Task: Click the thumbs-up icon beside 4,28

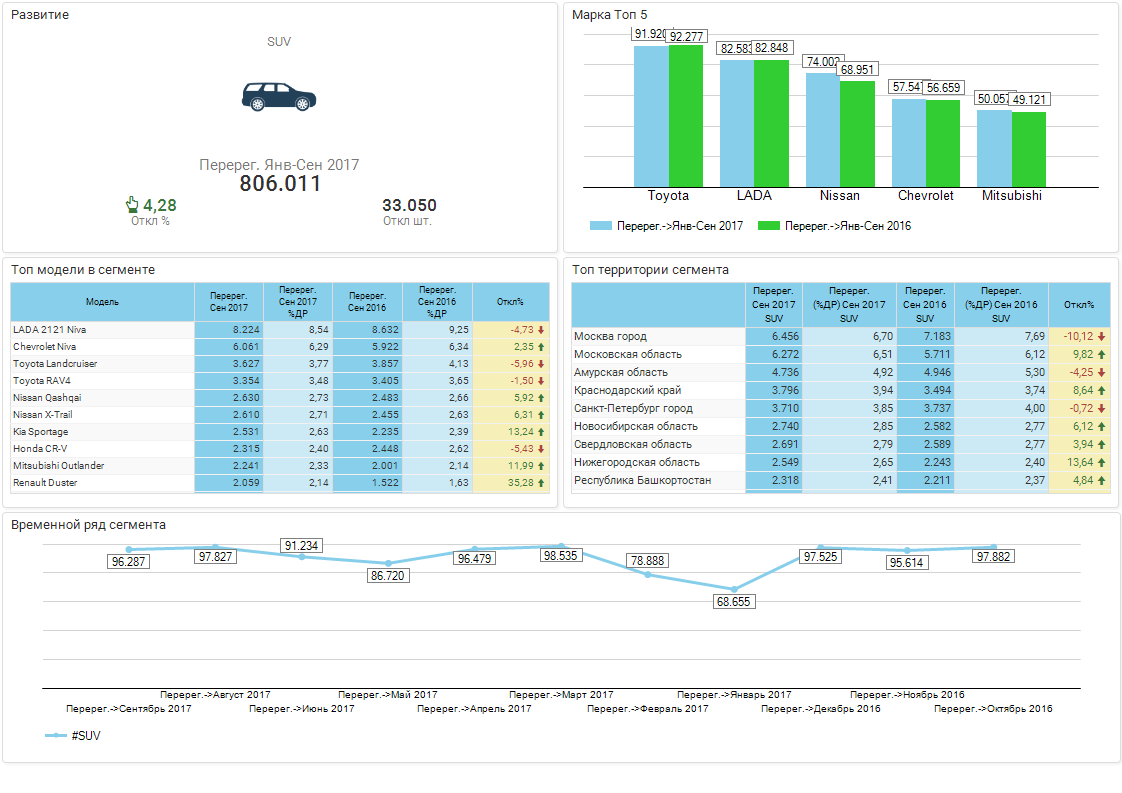Action: click(132, 205)
